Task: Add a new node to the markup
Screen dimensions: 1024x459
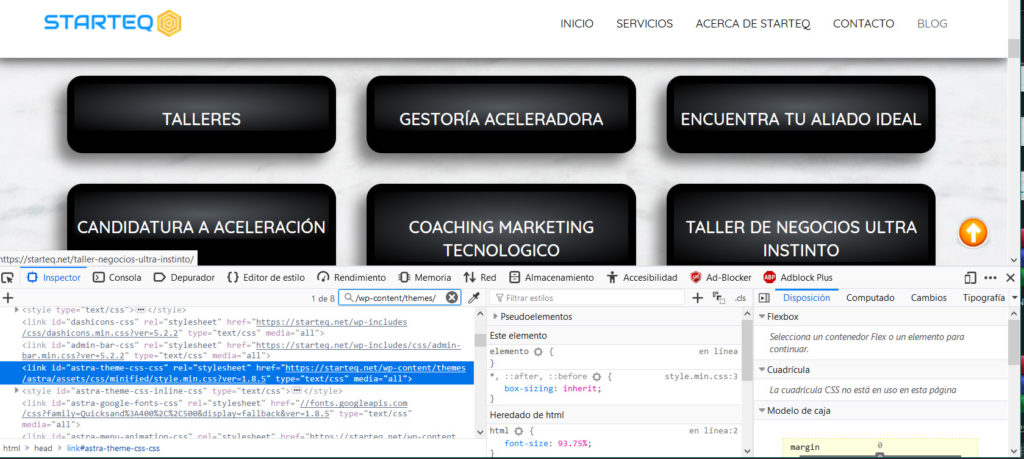Action: 8,298
